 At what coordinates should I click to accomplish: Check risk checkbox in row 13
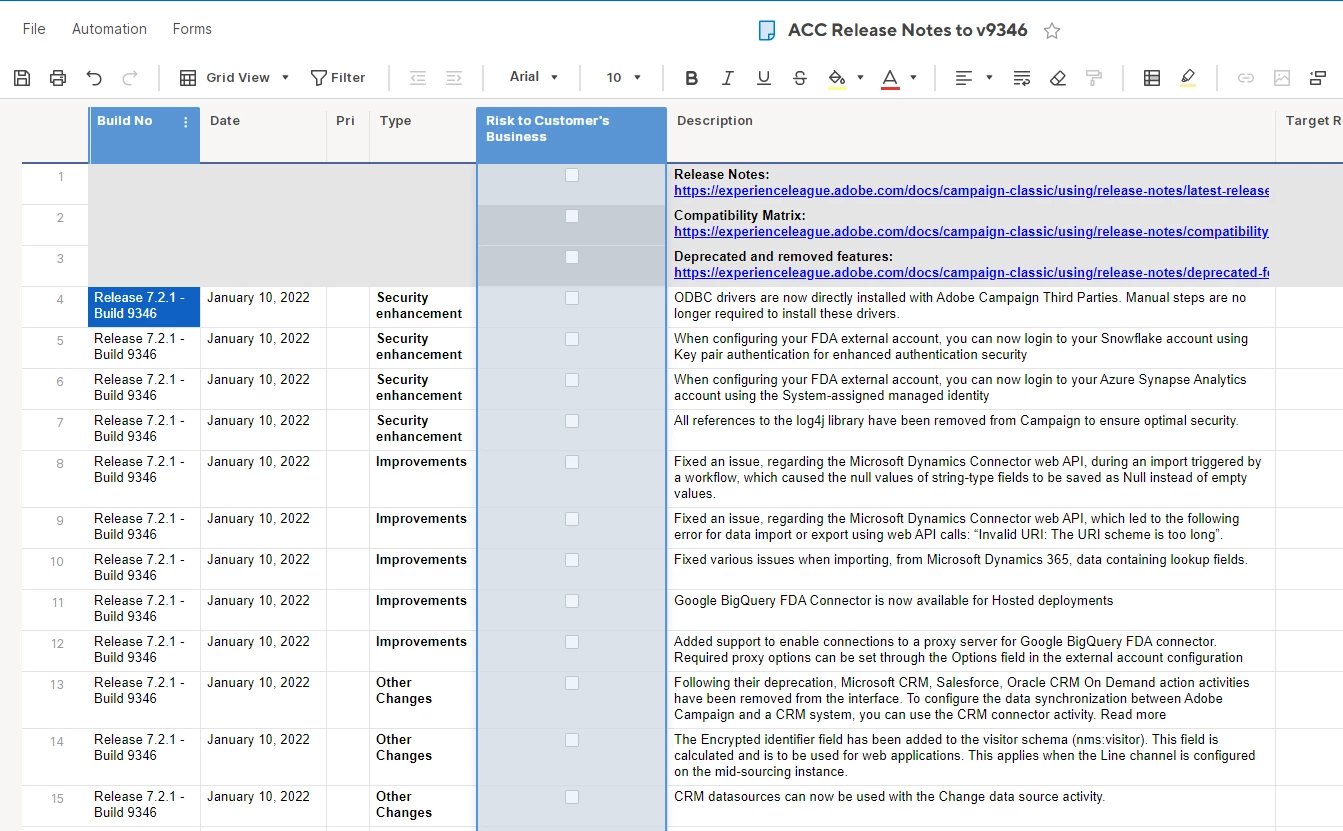572,683
